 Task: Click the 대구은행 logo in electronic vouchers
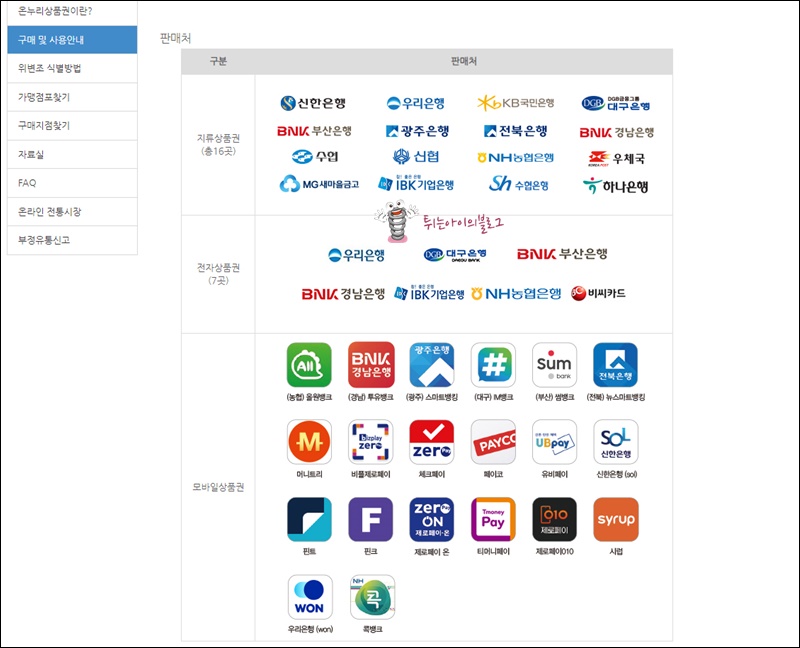point(455,255)
